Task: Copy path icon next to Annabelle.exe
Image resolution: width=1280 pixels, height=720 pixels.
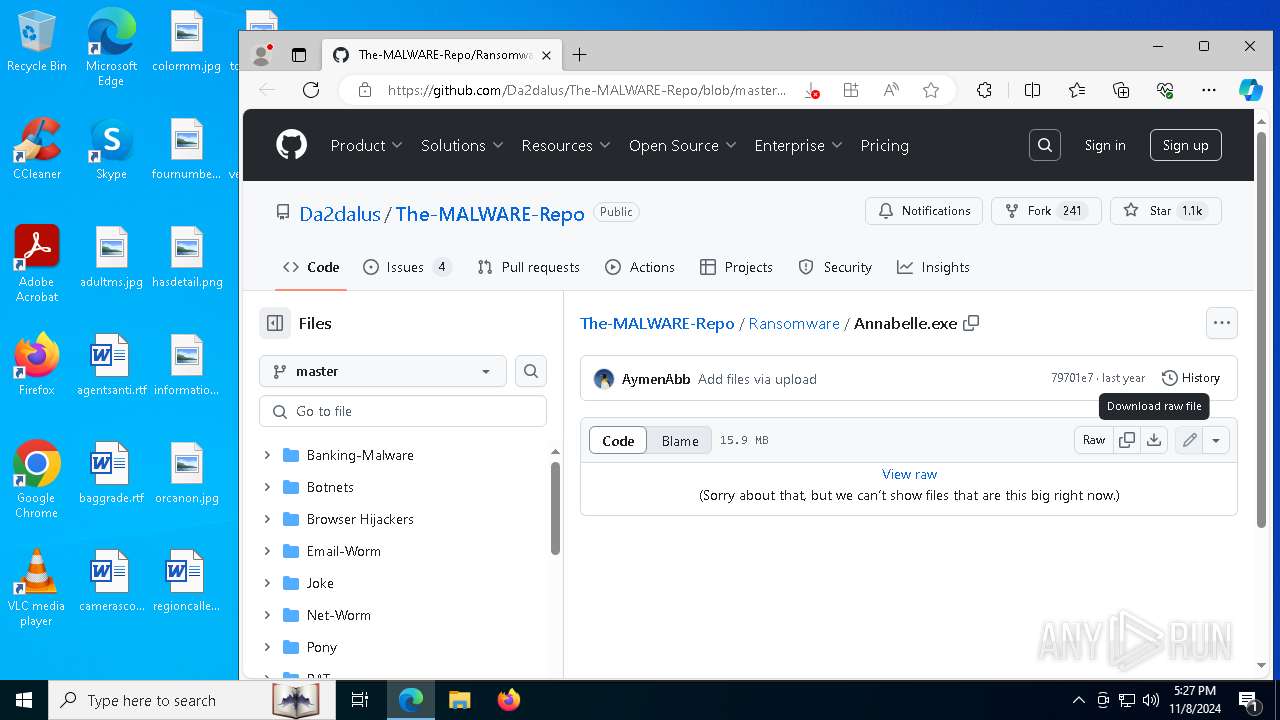Action: [971, 323]
